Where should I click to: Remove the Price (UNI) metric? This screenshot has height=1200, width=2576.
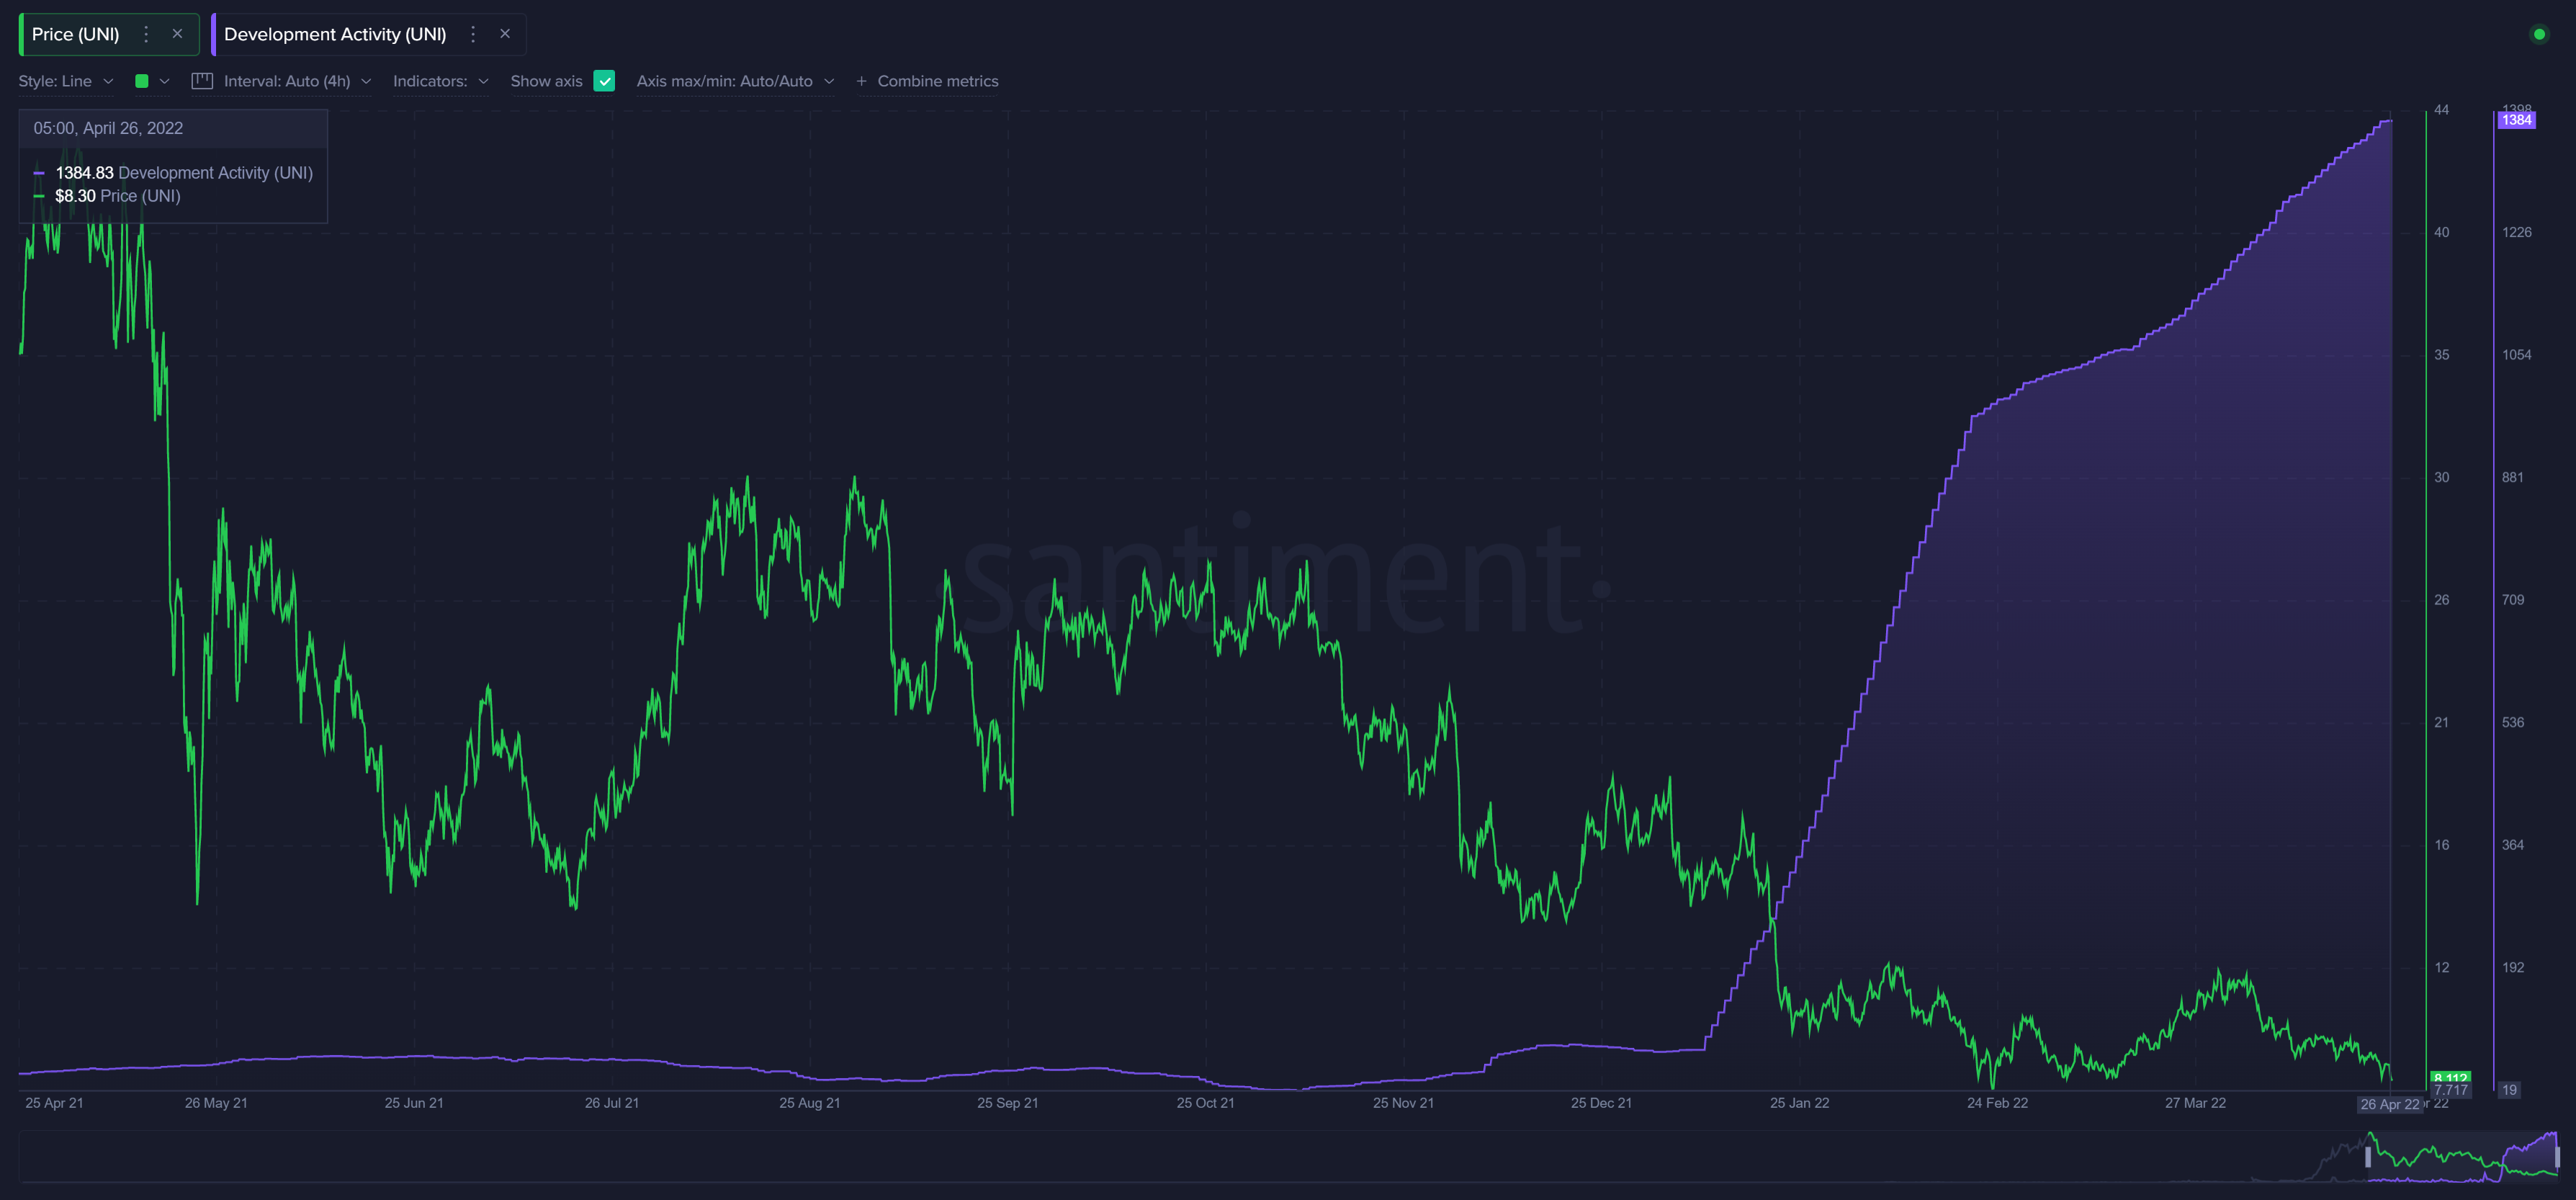[x=178, y=34]
